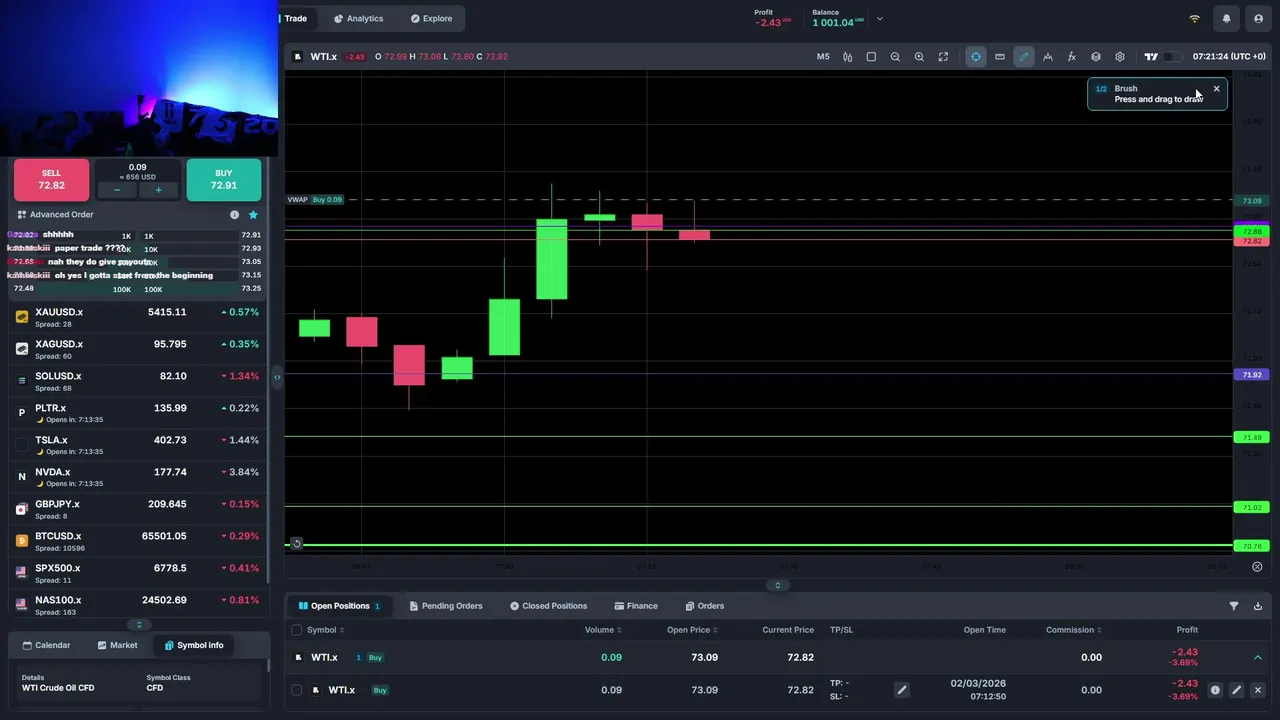Click the BUY 72.91 button
This screenshot has width=1280, height=720.
point(224,180)
